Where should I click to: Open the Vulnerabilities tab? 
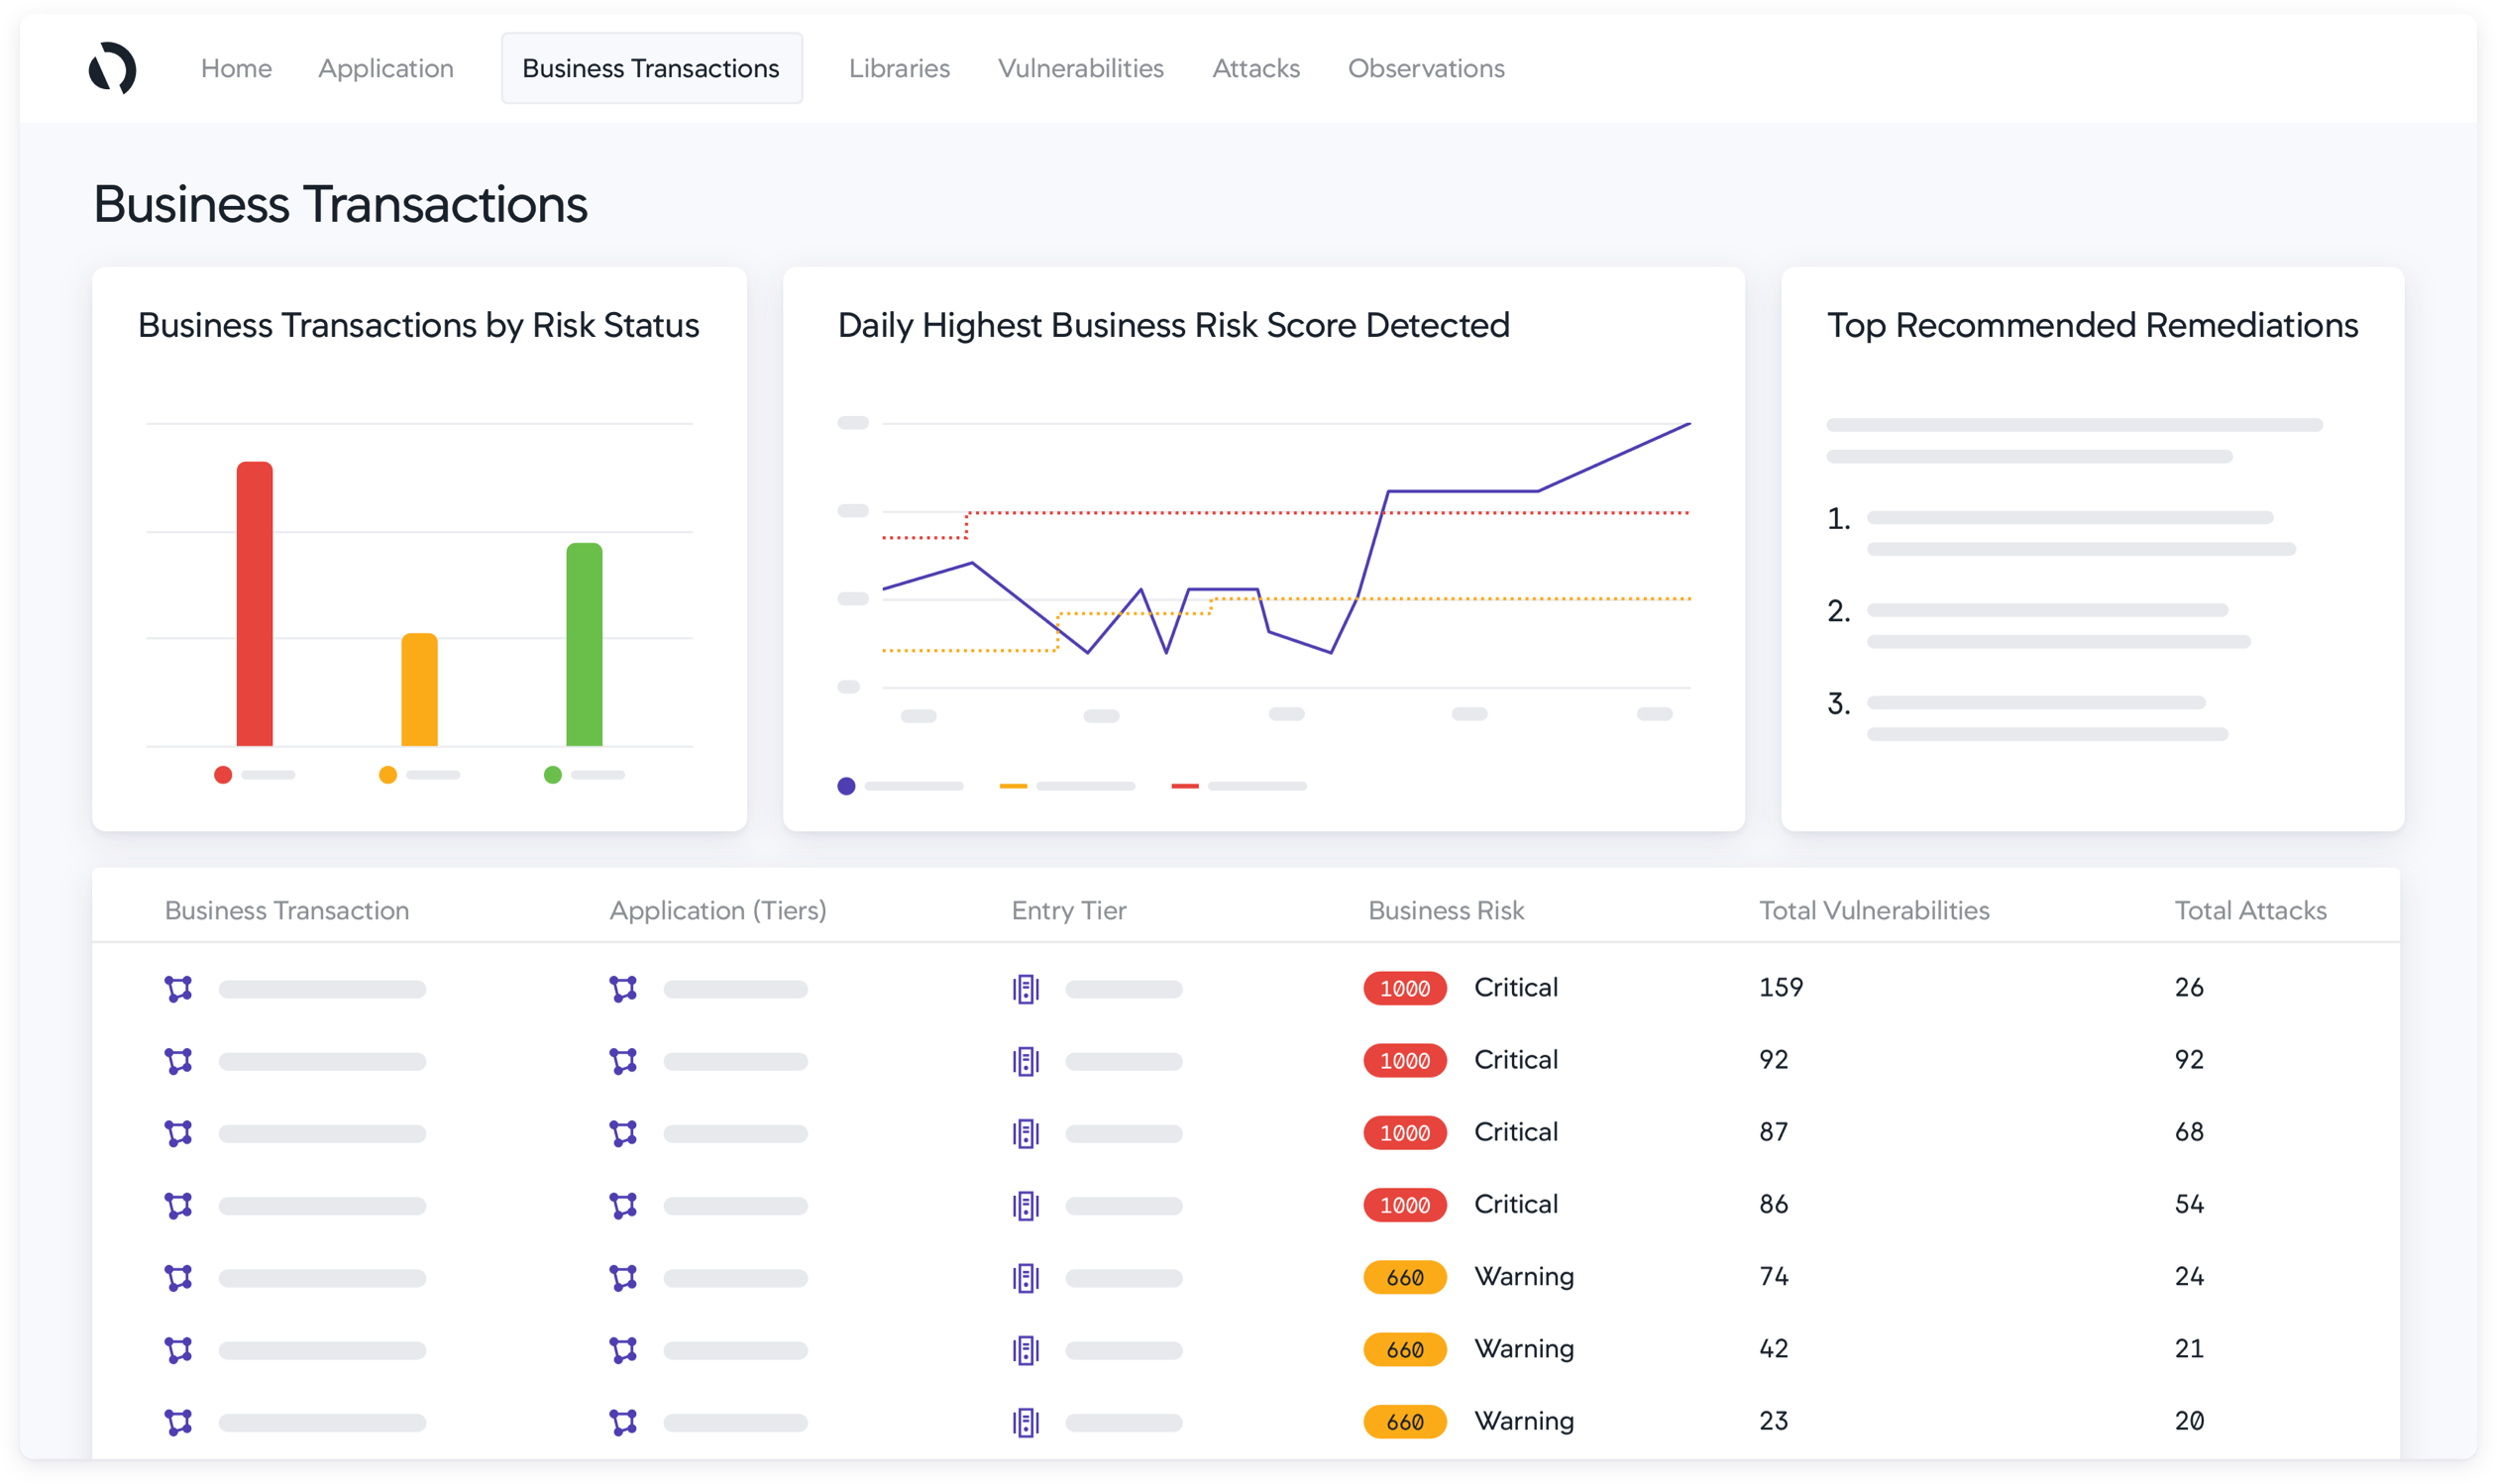1080,68
